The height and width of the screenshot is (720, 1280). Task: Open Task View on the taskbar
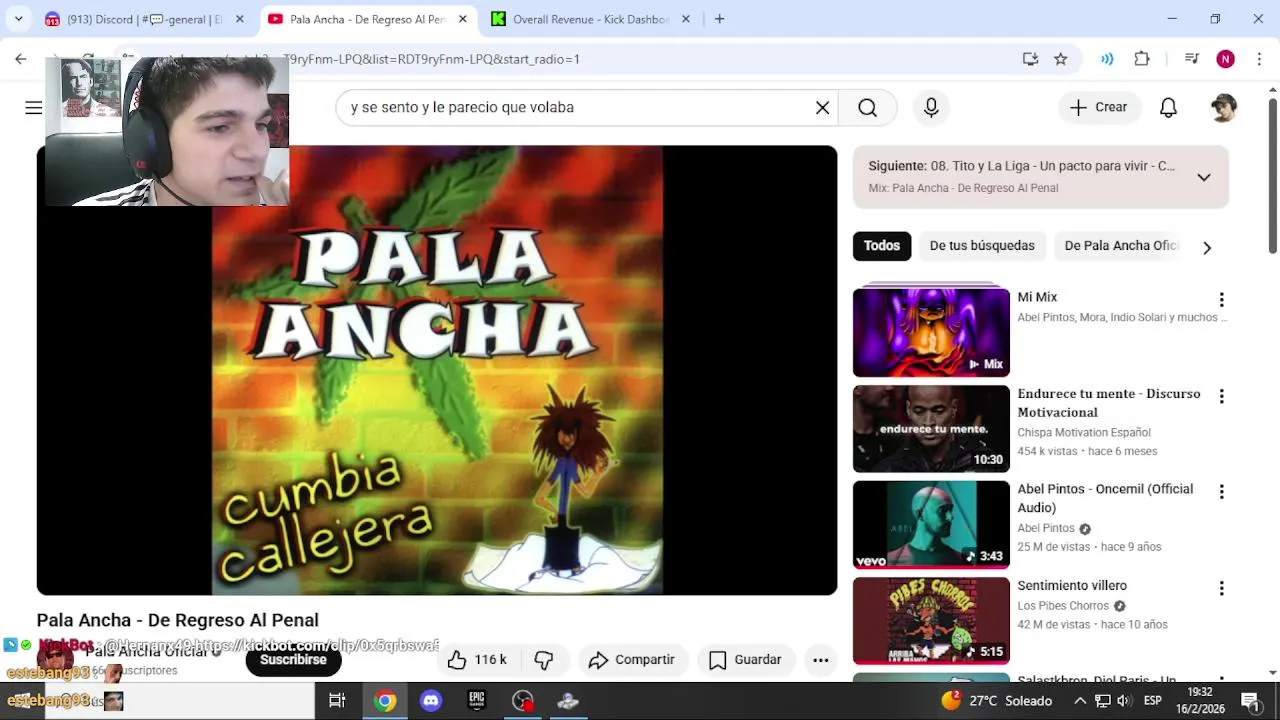pyautogui.click(x=337, y=701)
